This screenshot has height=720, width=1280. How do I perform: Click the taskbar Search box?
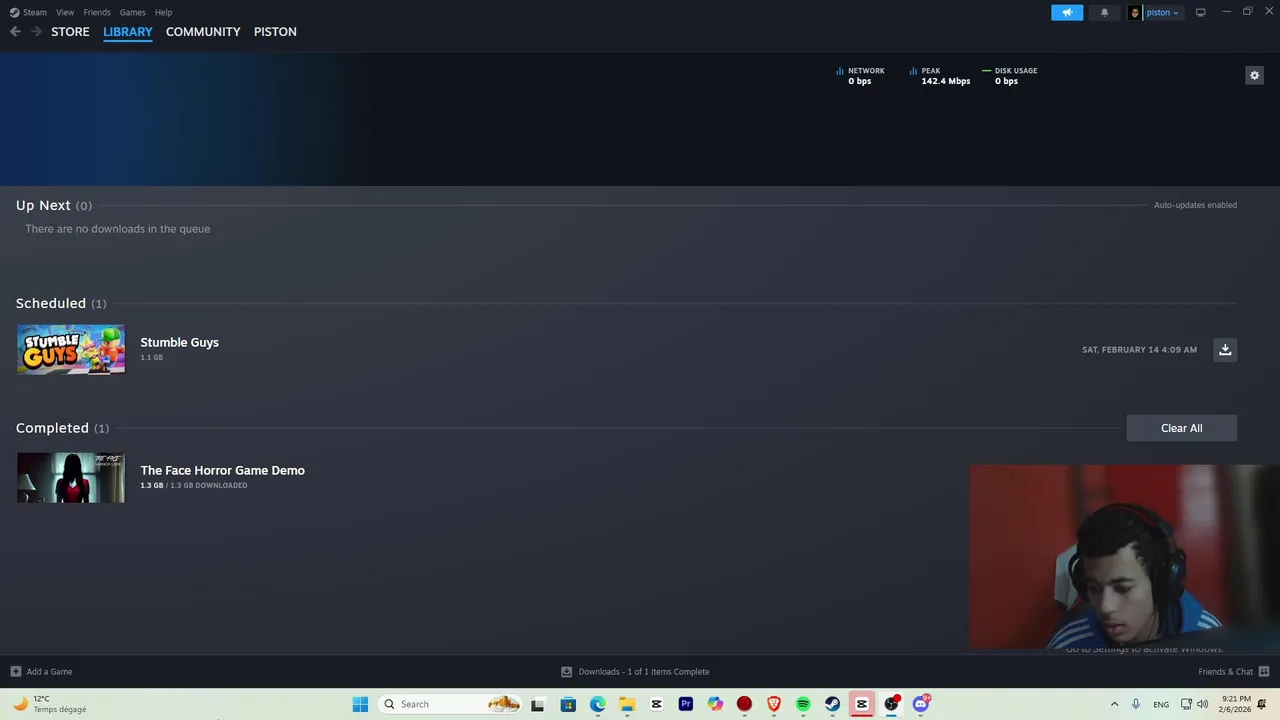click(x=451, y=704)
